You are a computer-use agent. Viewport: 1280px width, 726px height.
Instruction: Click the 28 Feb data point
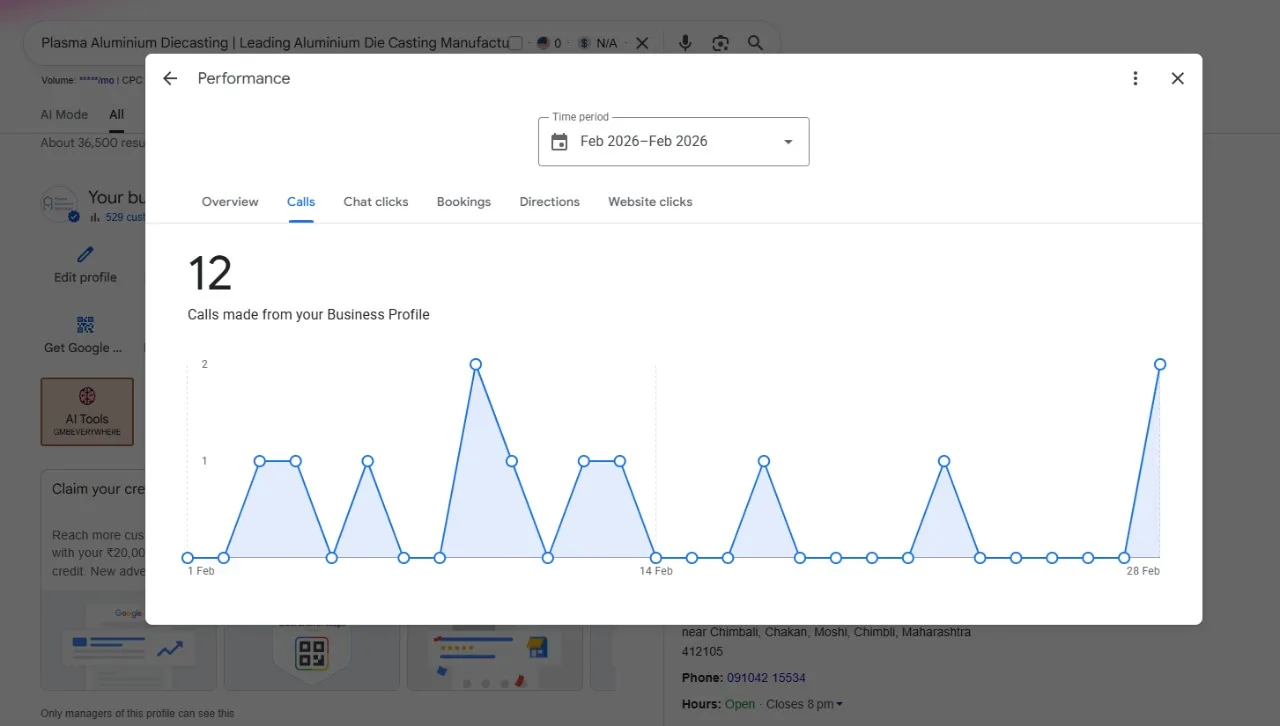pyautogui.click(x=1160, y=364)
